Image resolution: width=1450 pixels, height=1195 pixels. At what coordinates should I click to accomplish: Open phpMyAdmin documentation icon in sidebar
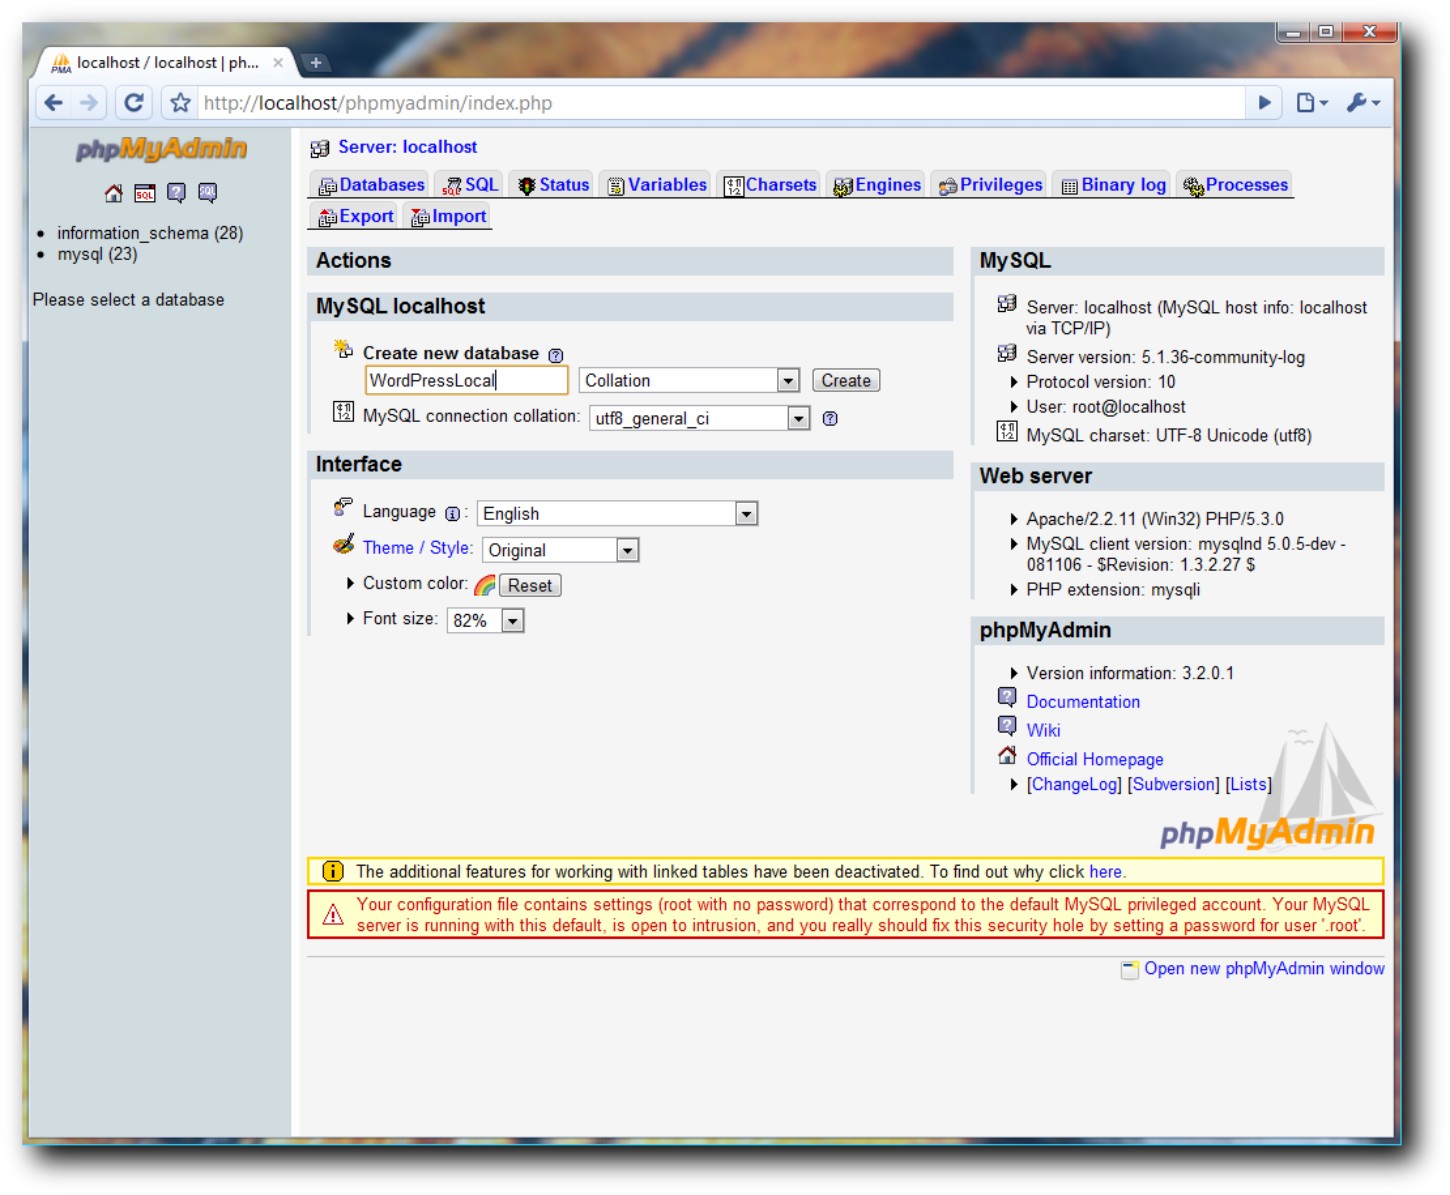point(176,193)
